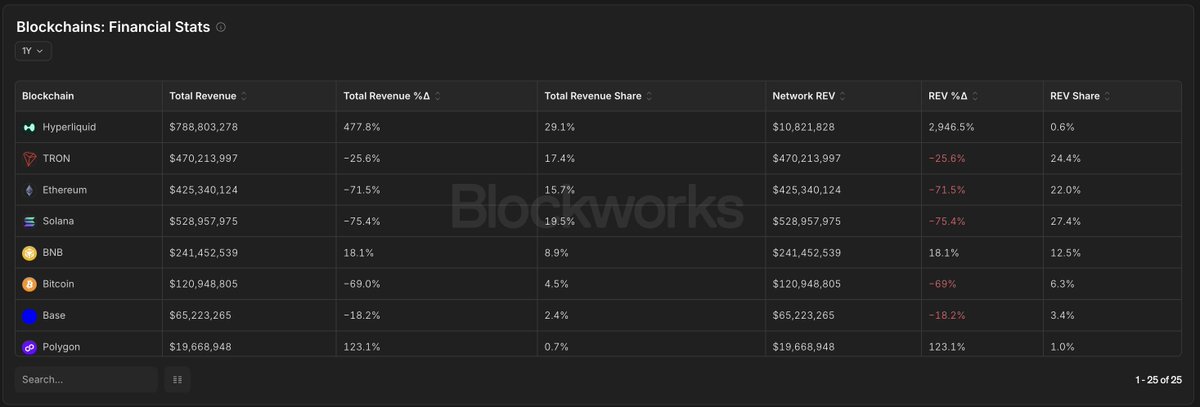The image size is (1200, 407).
Task: Click the BNB coin icon
Action: [29, 253]
